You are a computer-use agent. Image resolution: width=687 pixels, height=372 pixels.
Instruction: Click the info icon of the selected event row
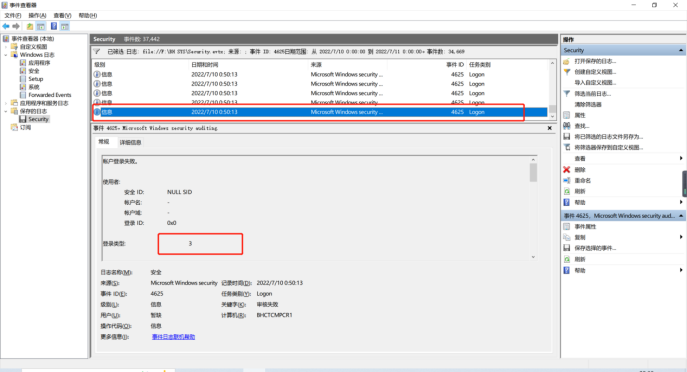point(97,112)
